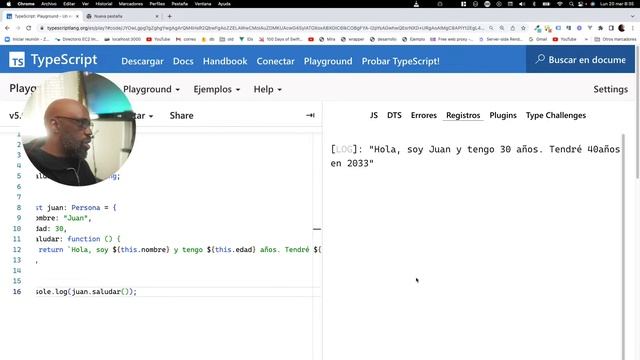Switch to the JS output tab
This screenshot has width=640, height=360.
point(373,116)
